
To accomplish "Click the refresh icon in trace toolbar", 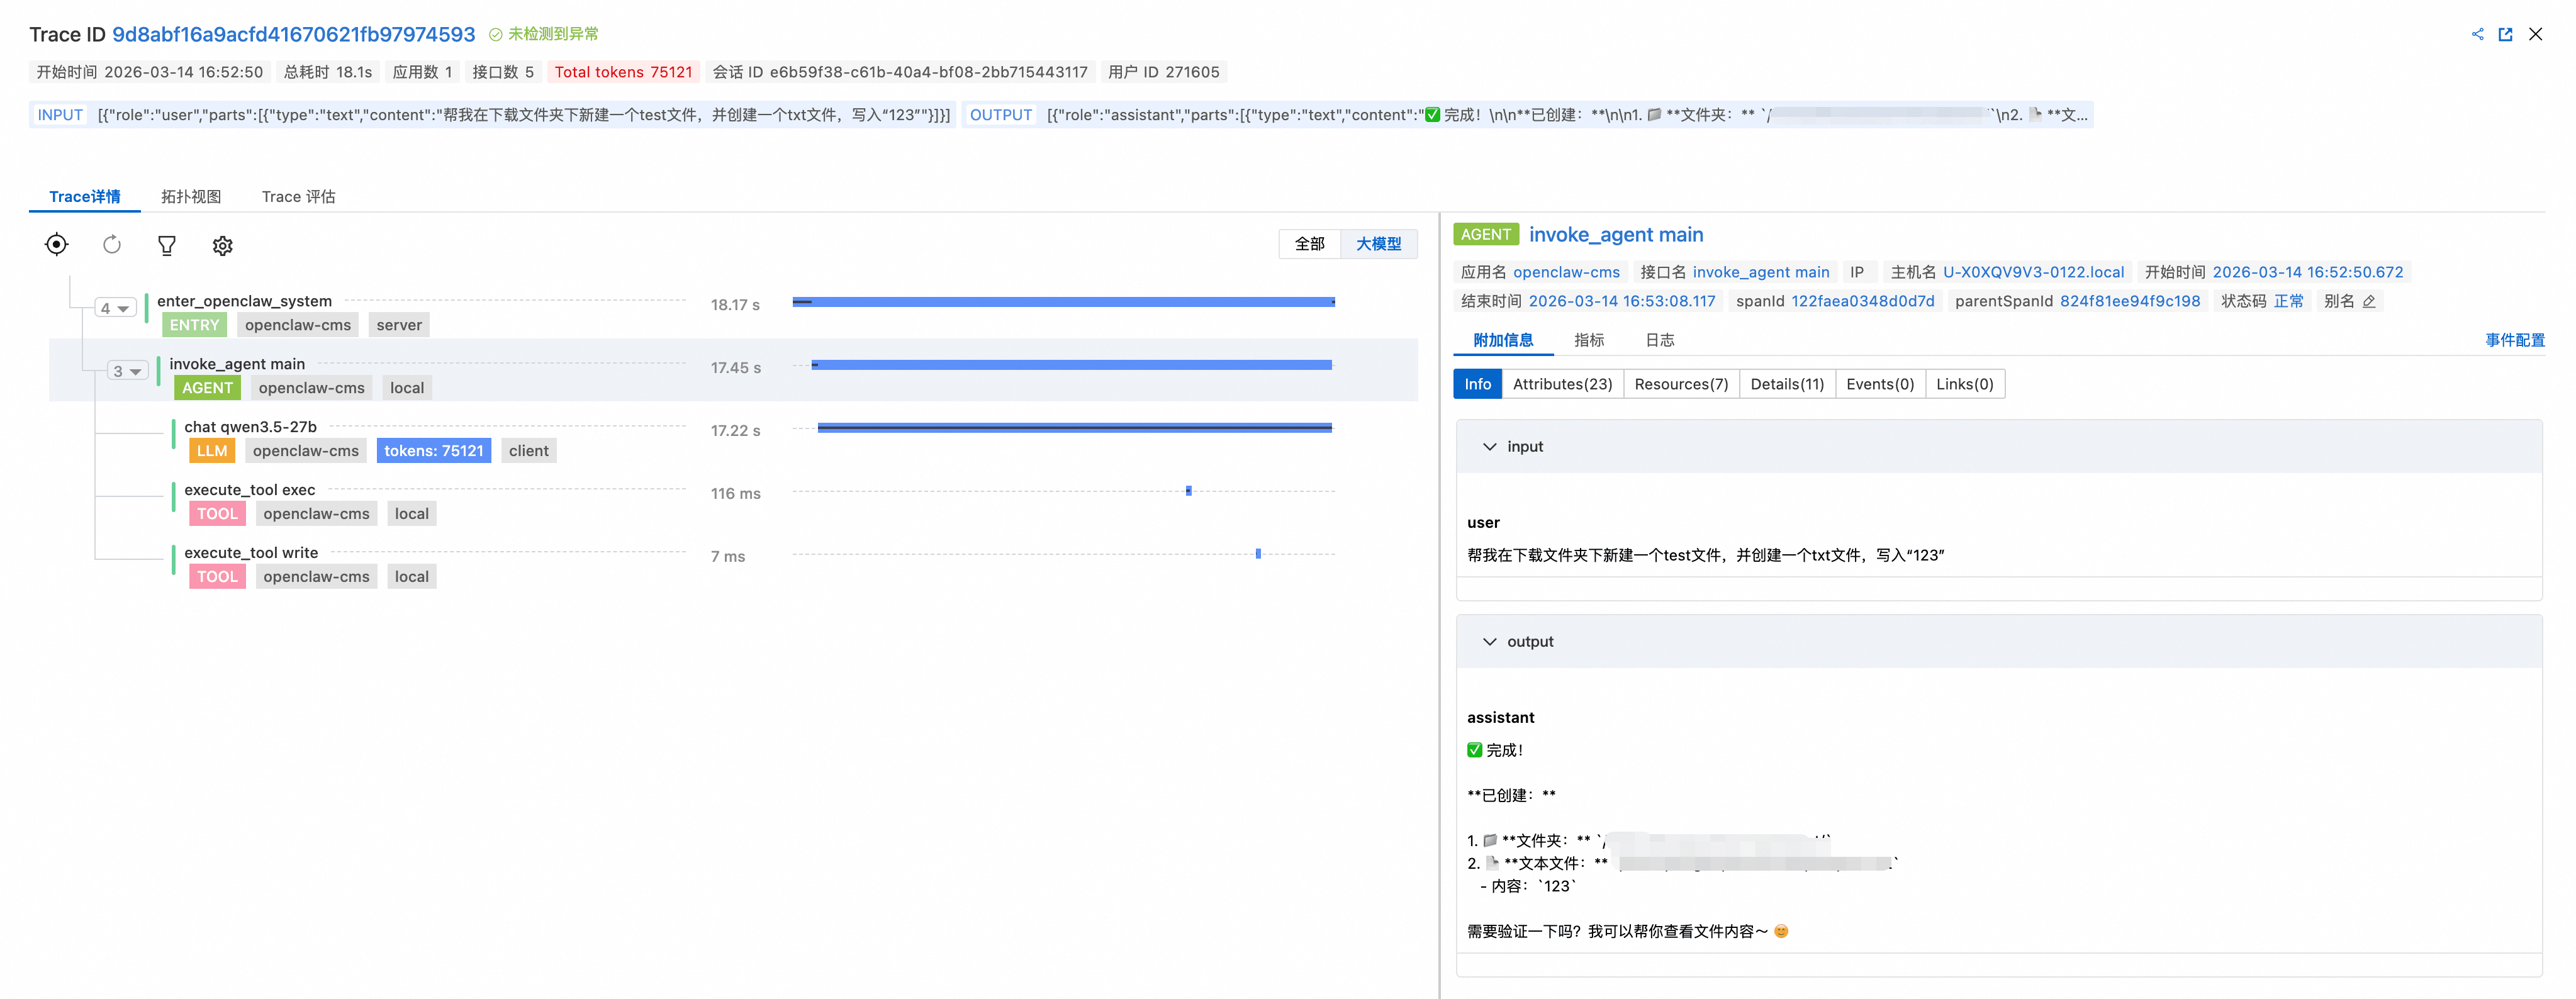I will coord(112,245).
